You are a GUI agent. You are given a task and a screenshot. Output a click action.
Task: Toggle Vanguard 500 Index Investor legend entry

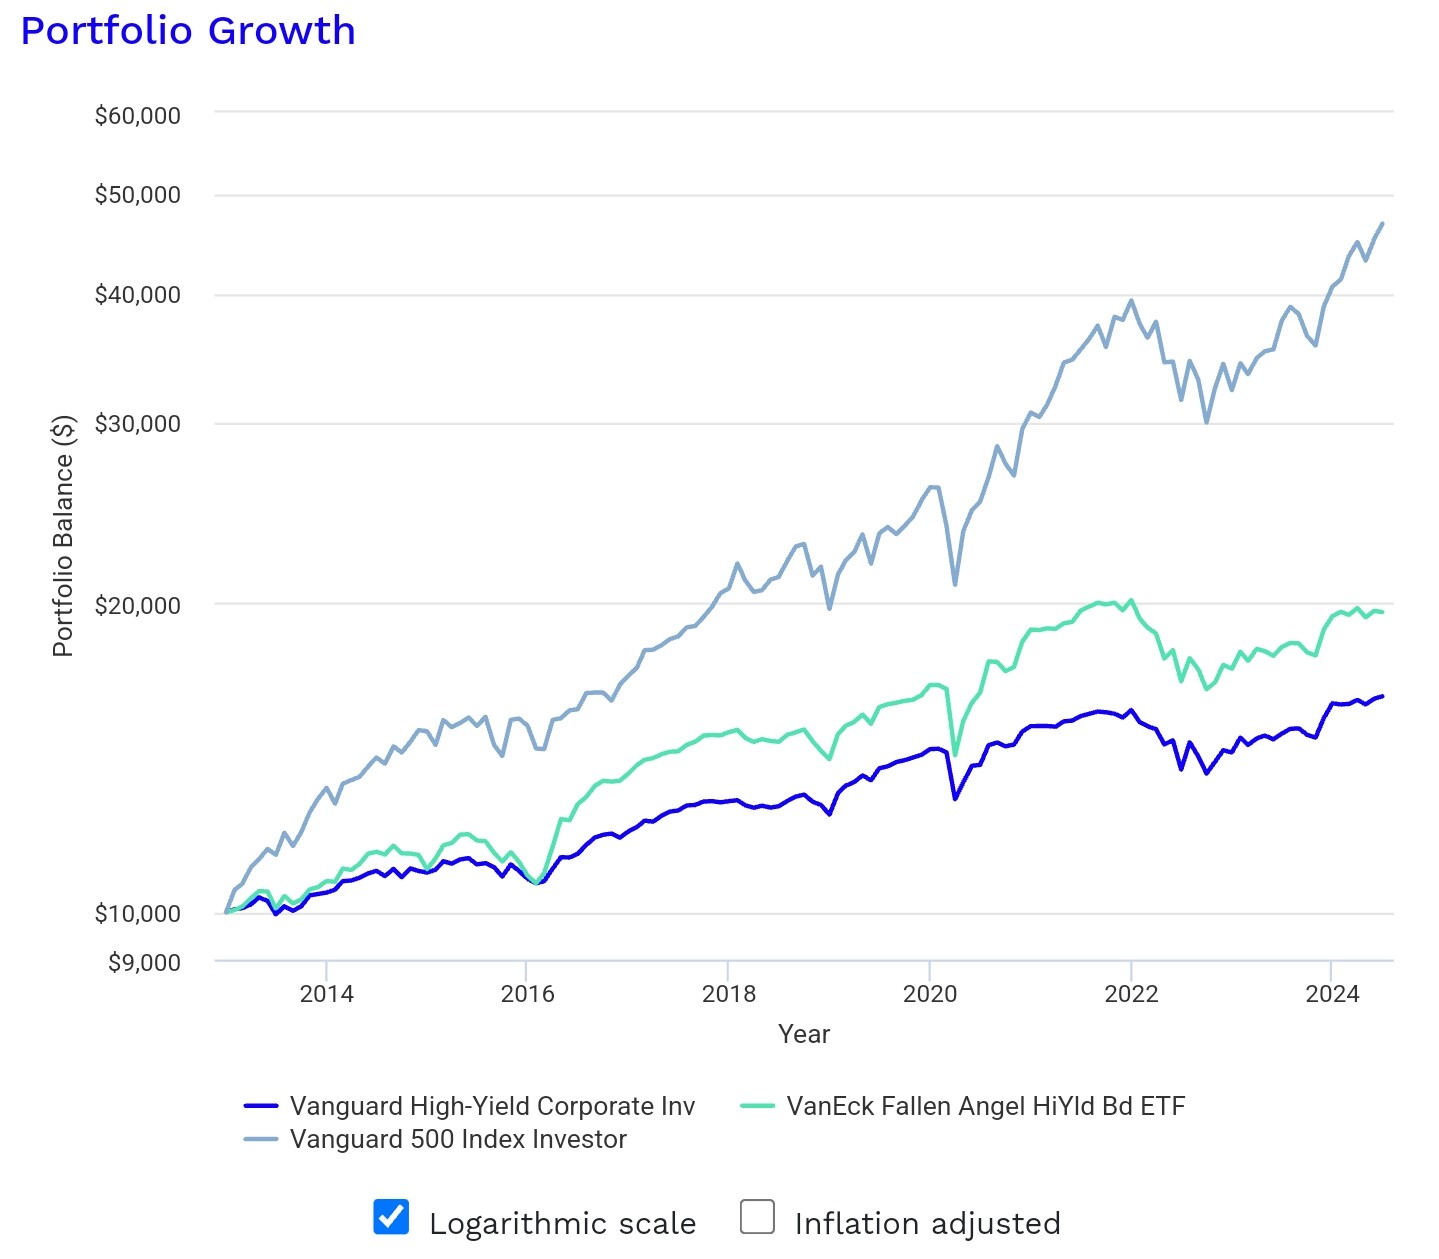[458, 1139]
